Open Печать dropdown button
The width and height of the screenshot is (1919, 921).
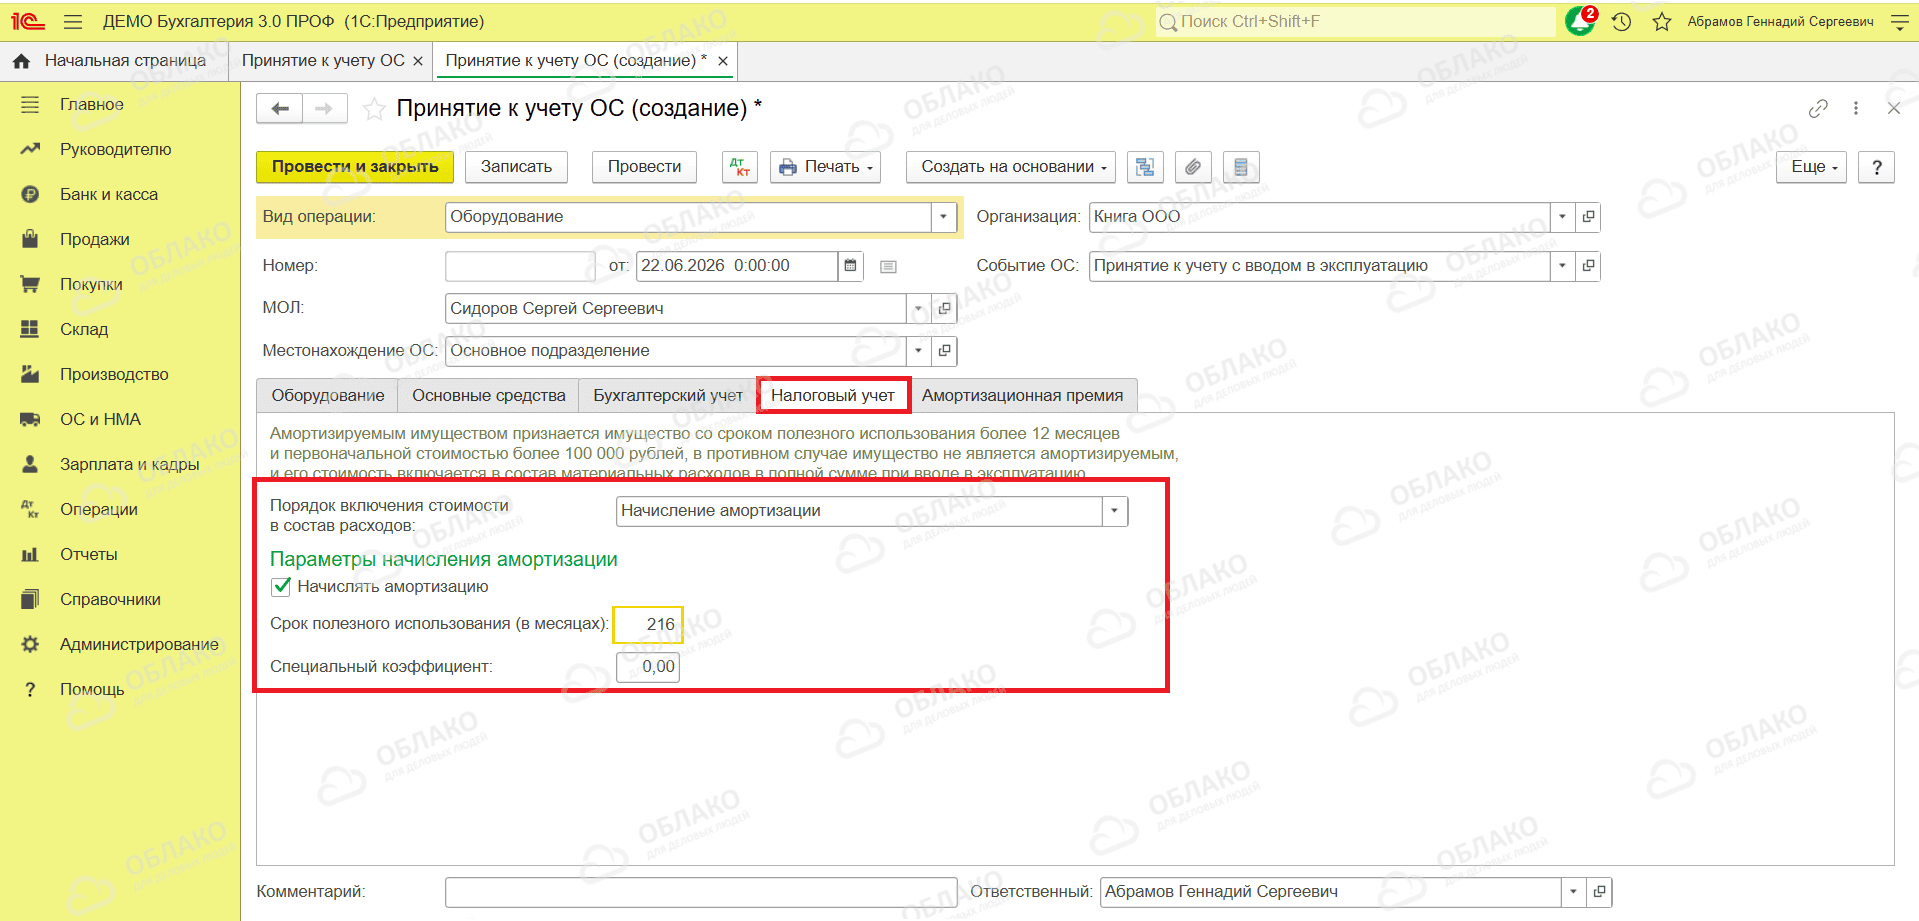pyautogui.click(x=826, y=167)
